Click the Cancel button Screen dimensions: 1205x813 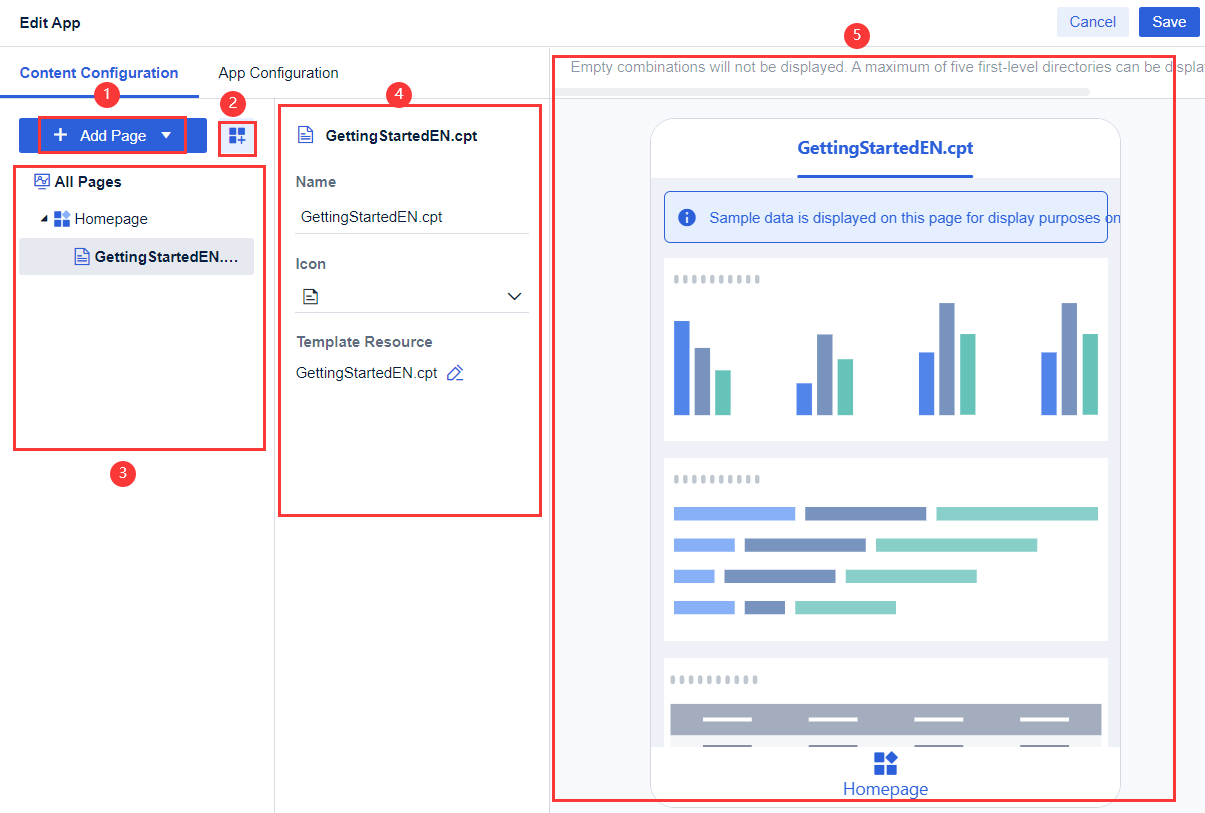(x=1093, y=22)
